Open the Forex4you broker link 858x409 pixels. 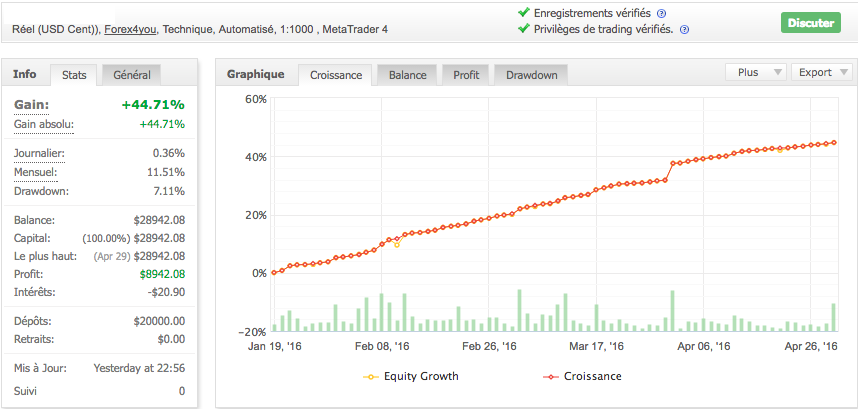click(131, 30)
